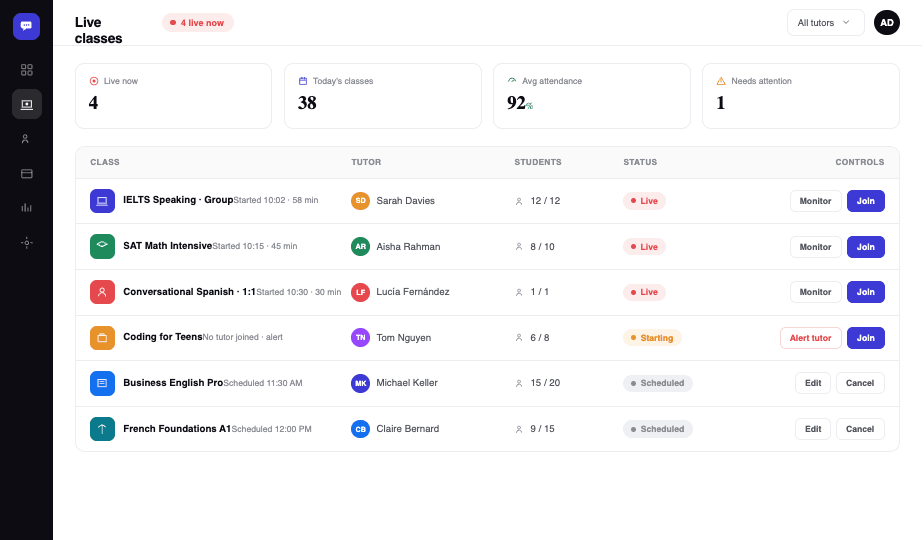The height and width of the screenshot is (540, 924).
Task: Open the Needs attention stat card
Action: coord(801,96)
